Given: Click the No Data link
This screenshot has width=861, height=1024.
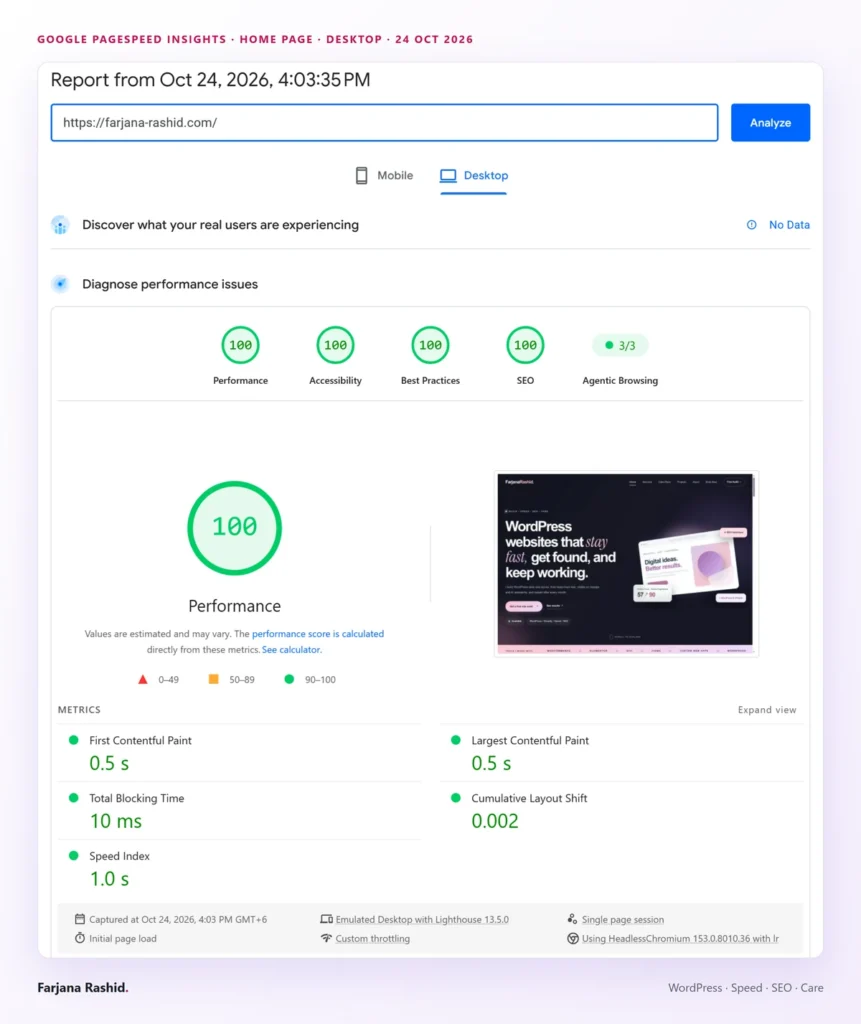Looking at the screenshot, I should coord(789,225).
